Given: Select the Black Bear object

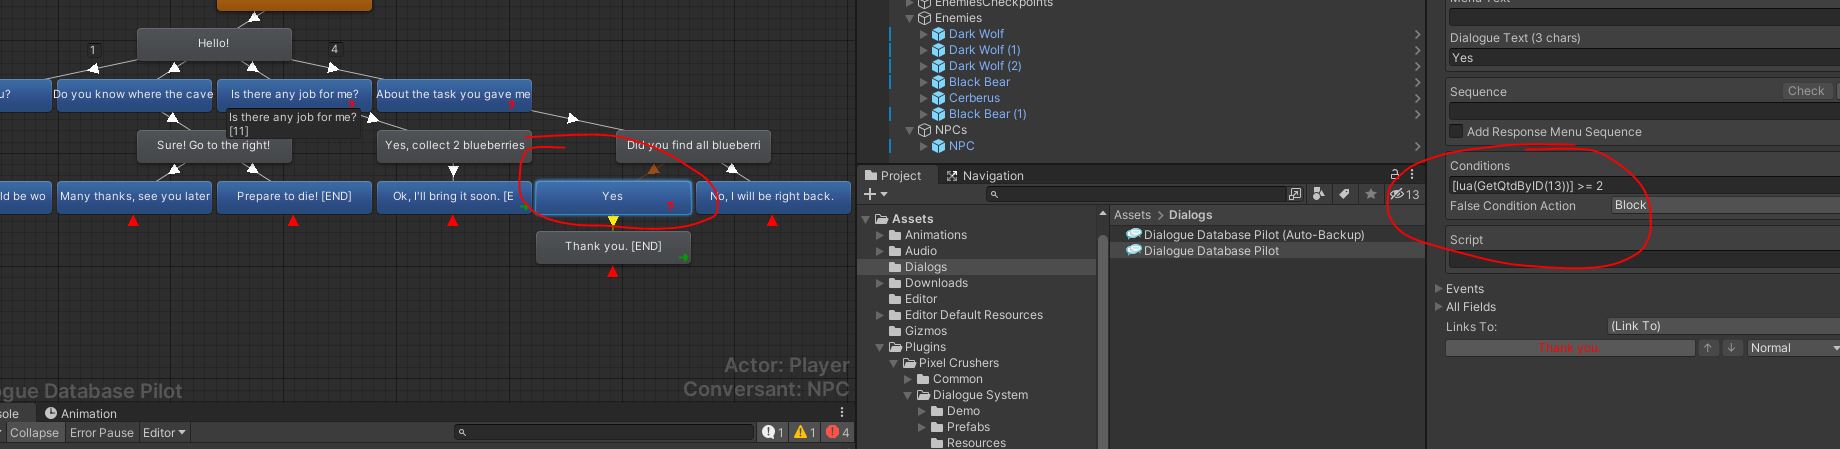Looking at the screenshot, I should point(979,82).
